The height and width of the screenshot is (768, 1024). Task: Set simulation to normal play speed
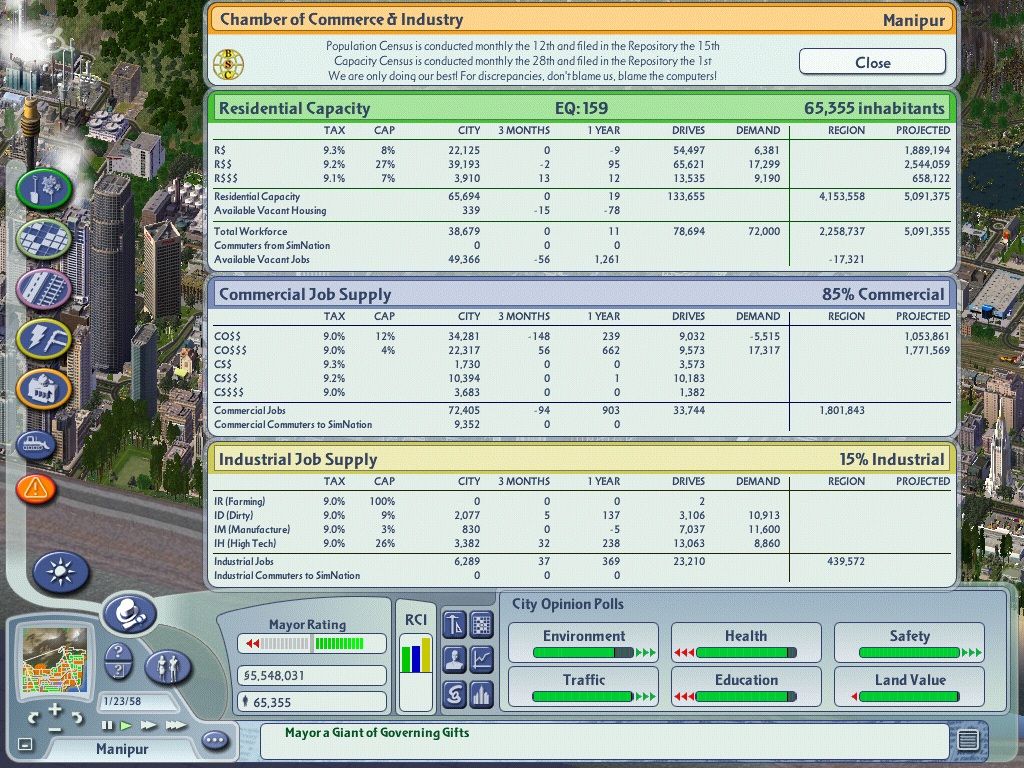click(x=126, y=725)
